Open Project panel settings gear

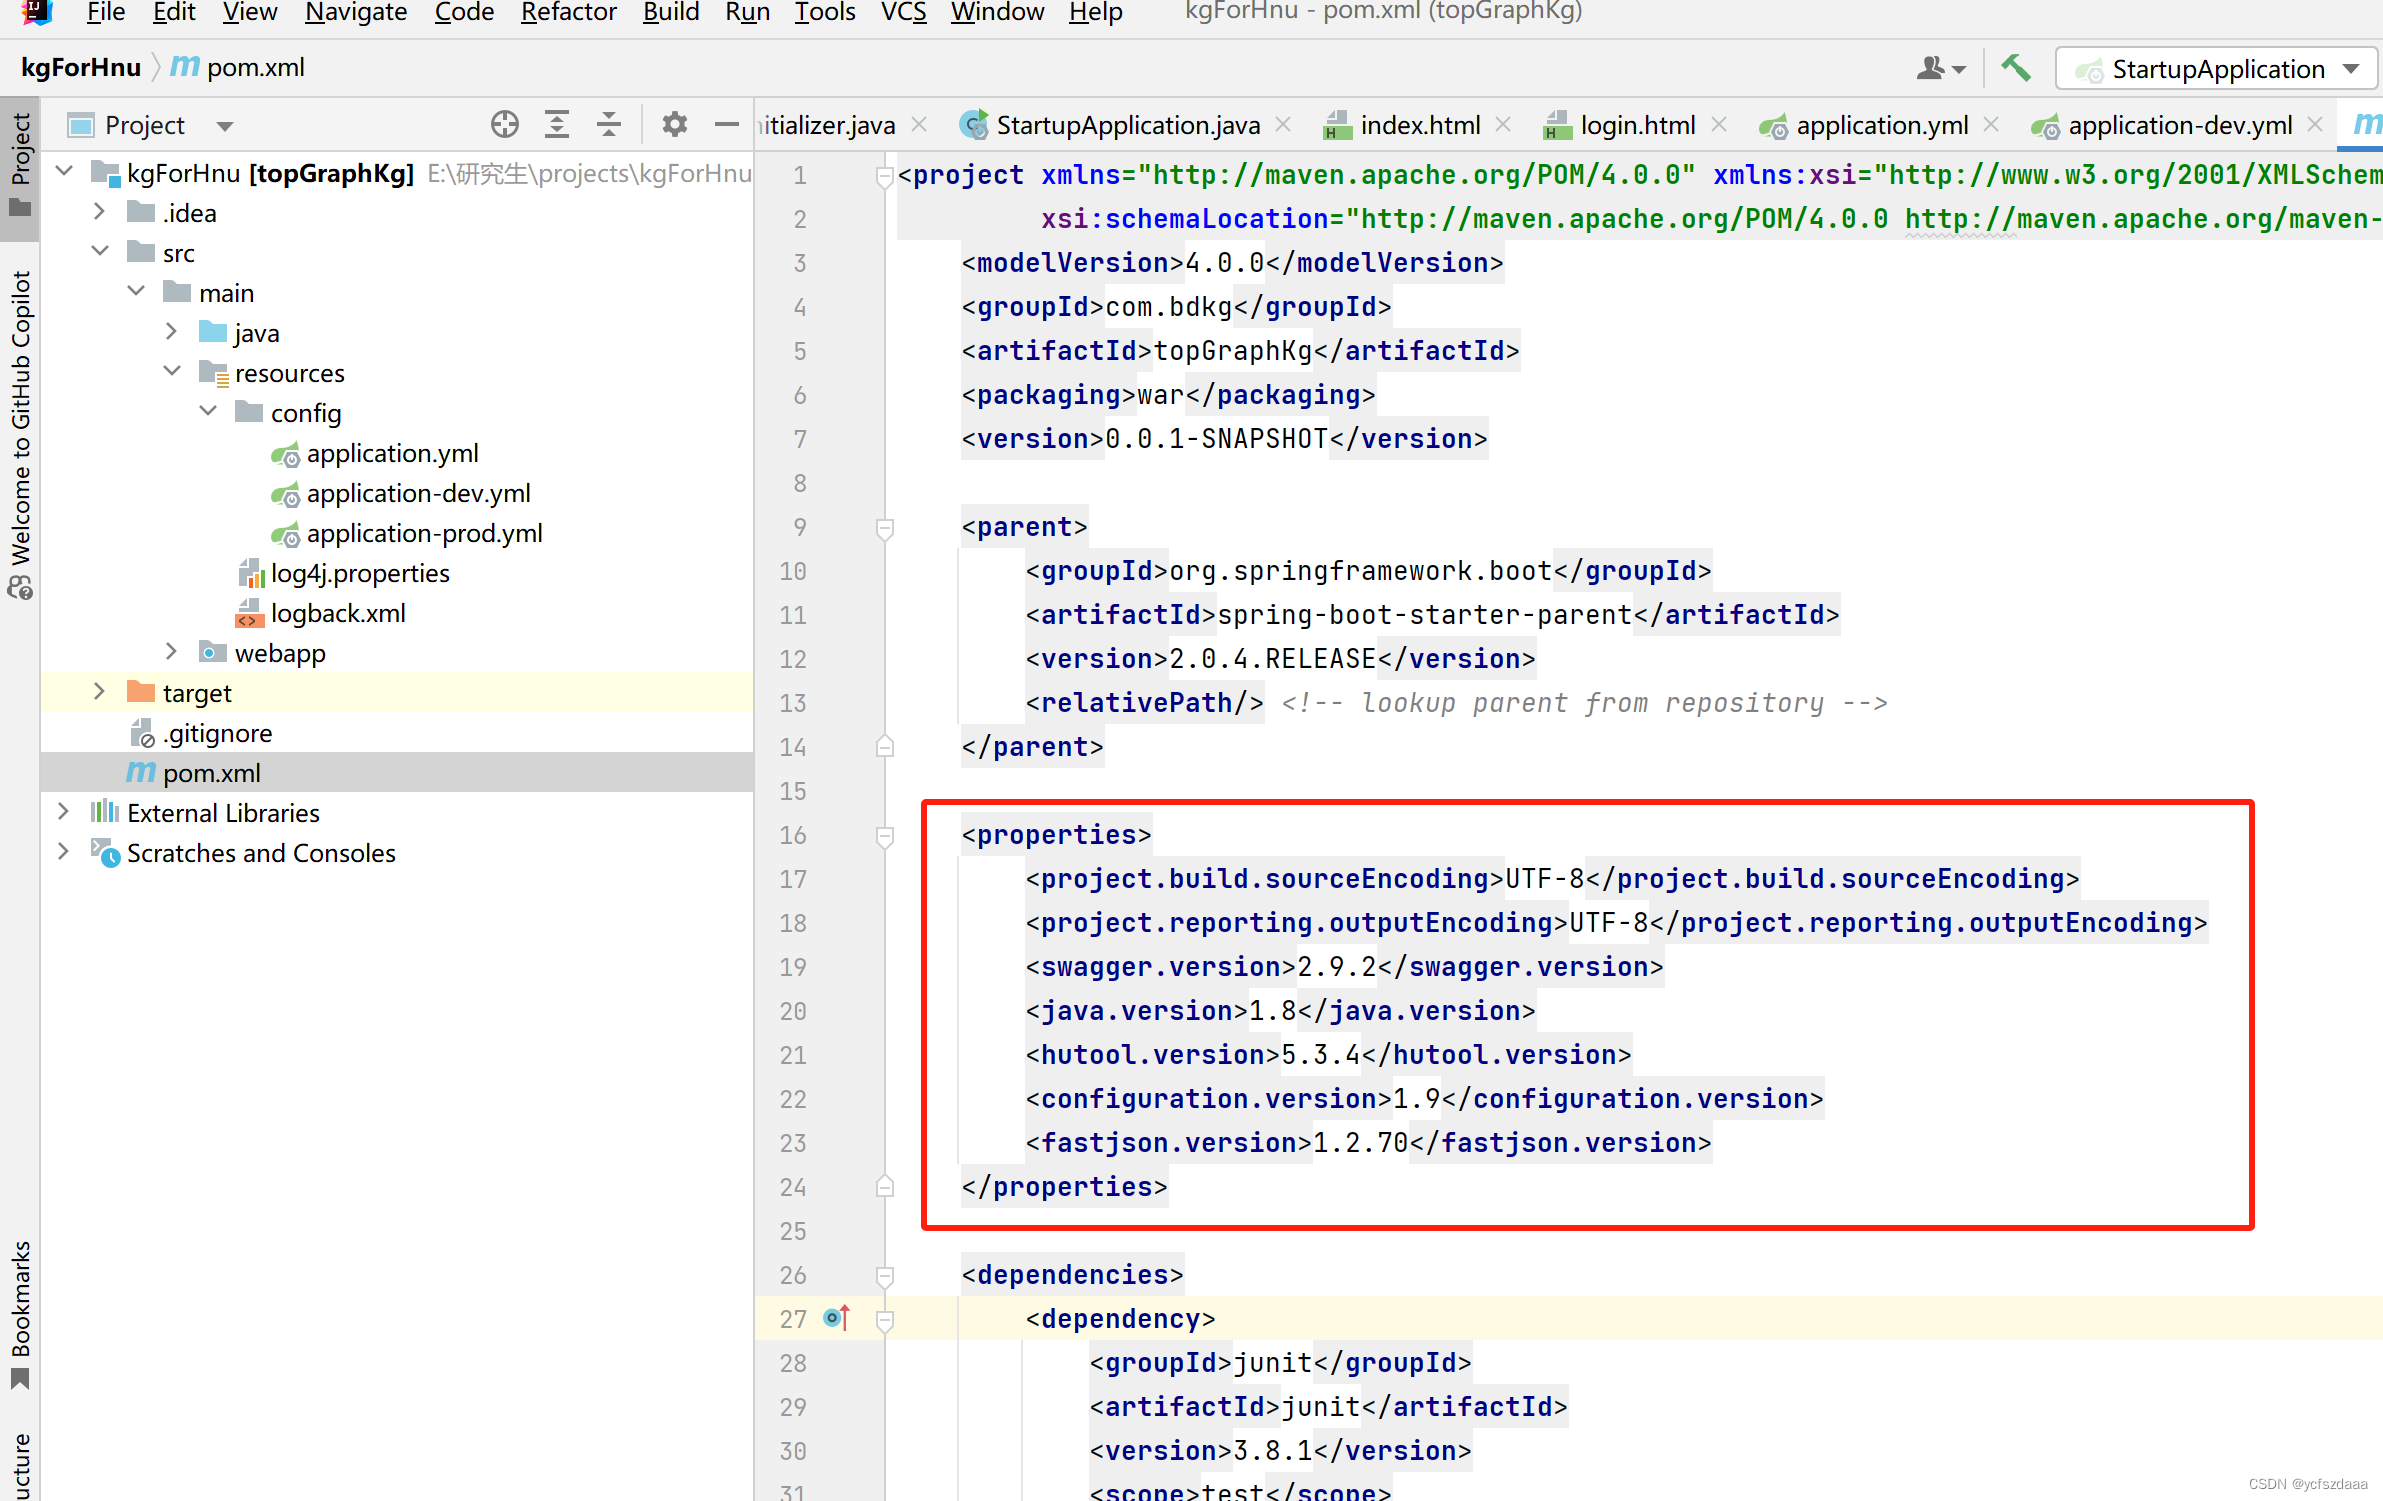[x=675, y=125]
